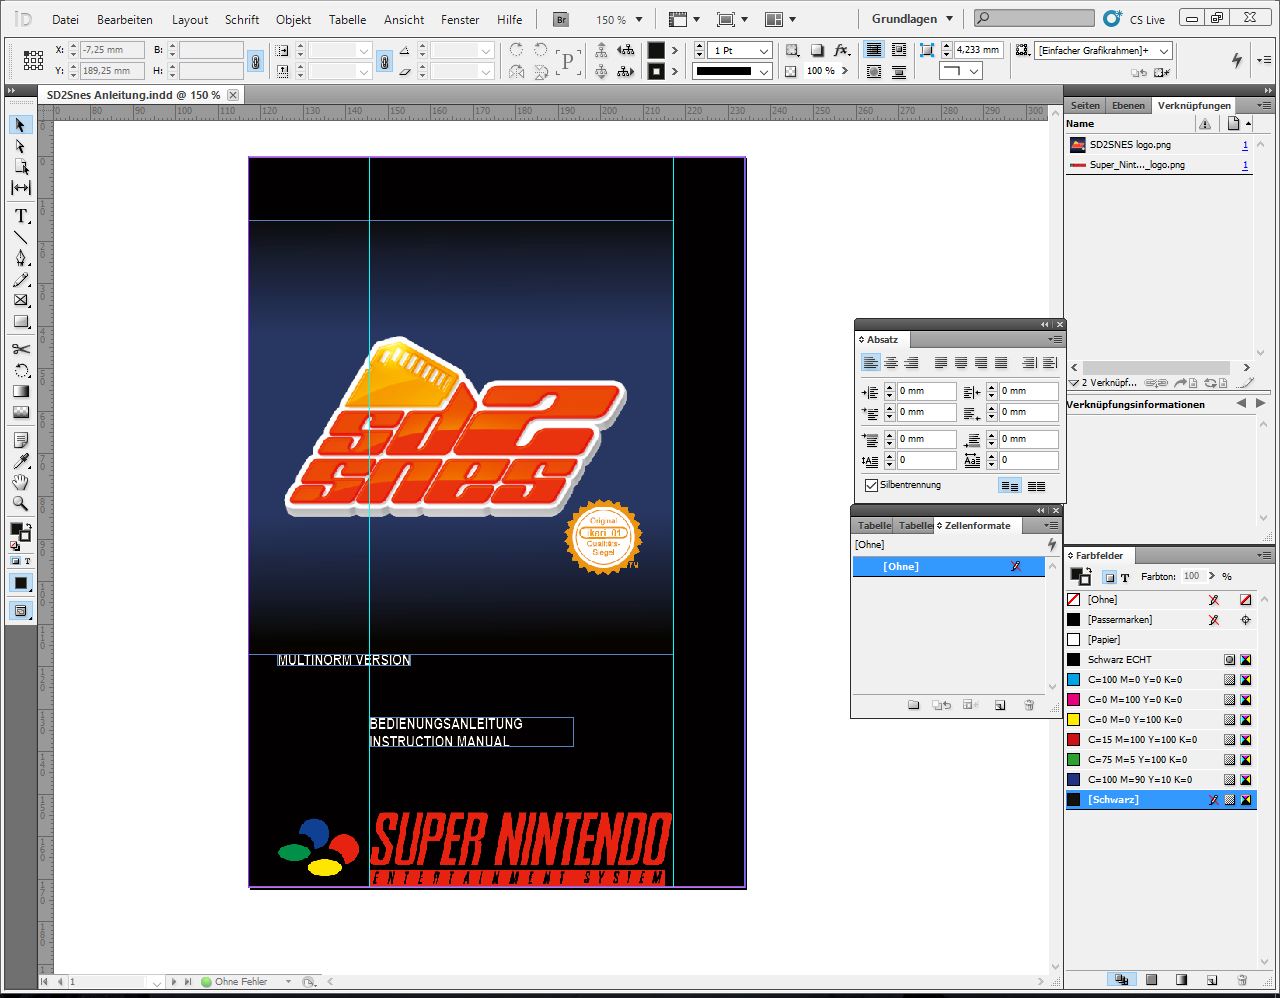This screenshot has width=1280, height=998.
Task: Select the Eyedropper tool
Action: pyautogui.click(x=20, y=461)
